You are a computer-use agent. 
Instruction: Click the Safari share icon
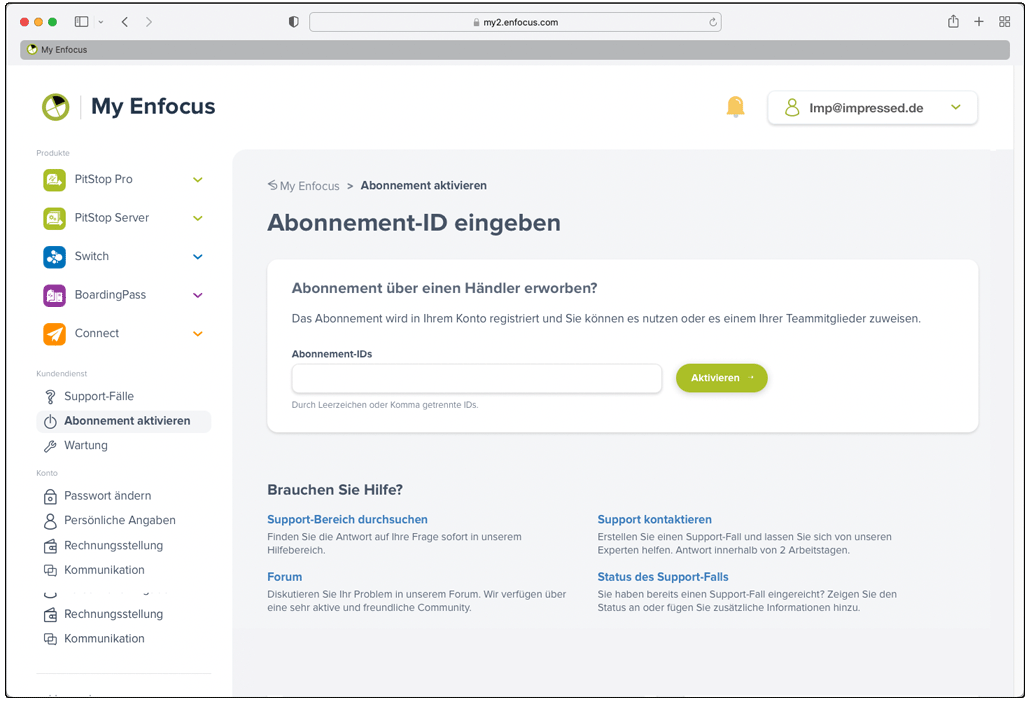(952, 21)
